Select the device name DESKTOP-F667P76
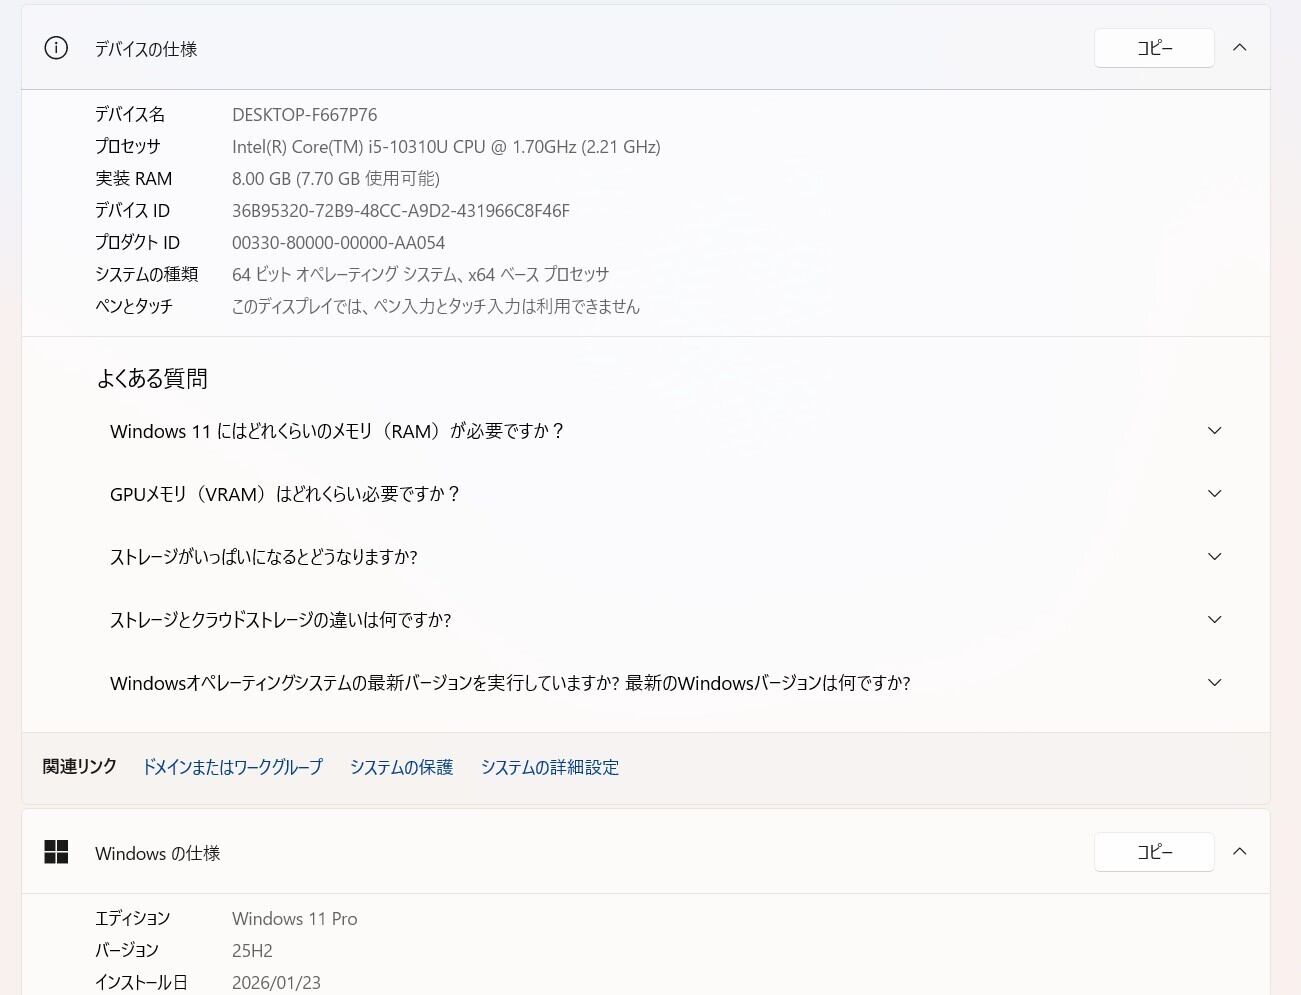Viewport: 1301px width, 995px height. tap(305, 115)
